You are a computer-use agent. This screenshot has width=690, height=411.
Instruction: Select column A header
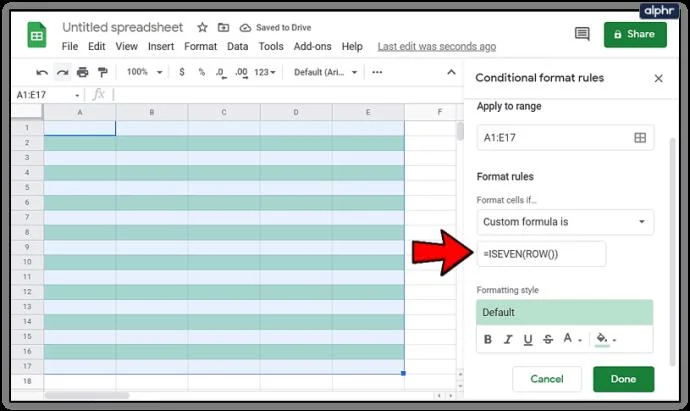point(80,112)
